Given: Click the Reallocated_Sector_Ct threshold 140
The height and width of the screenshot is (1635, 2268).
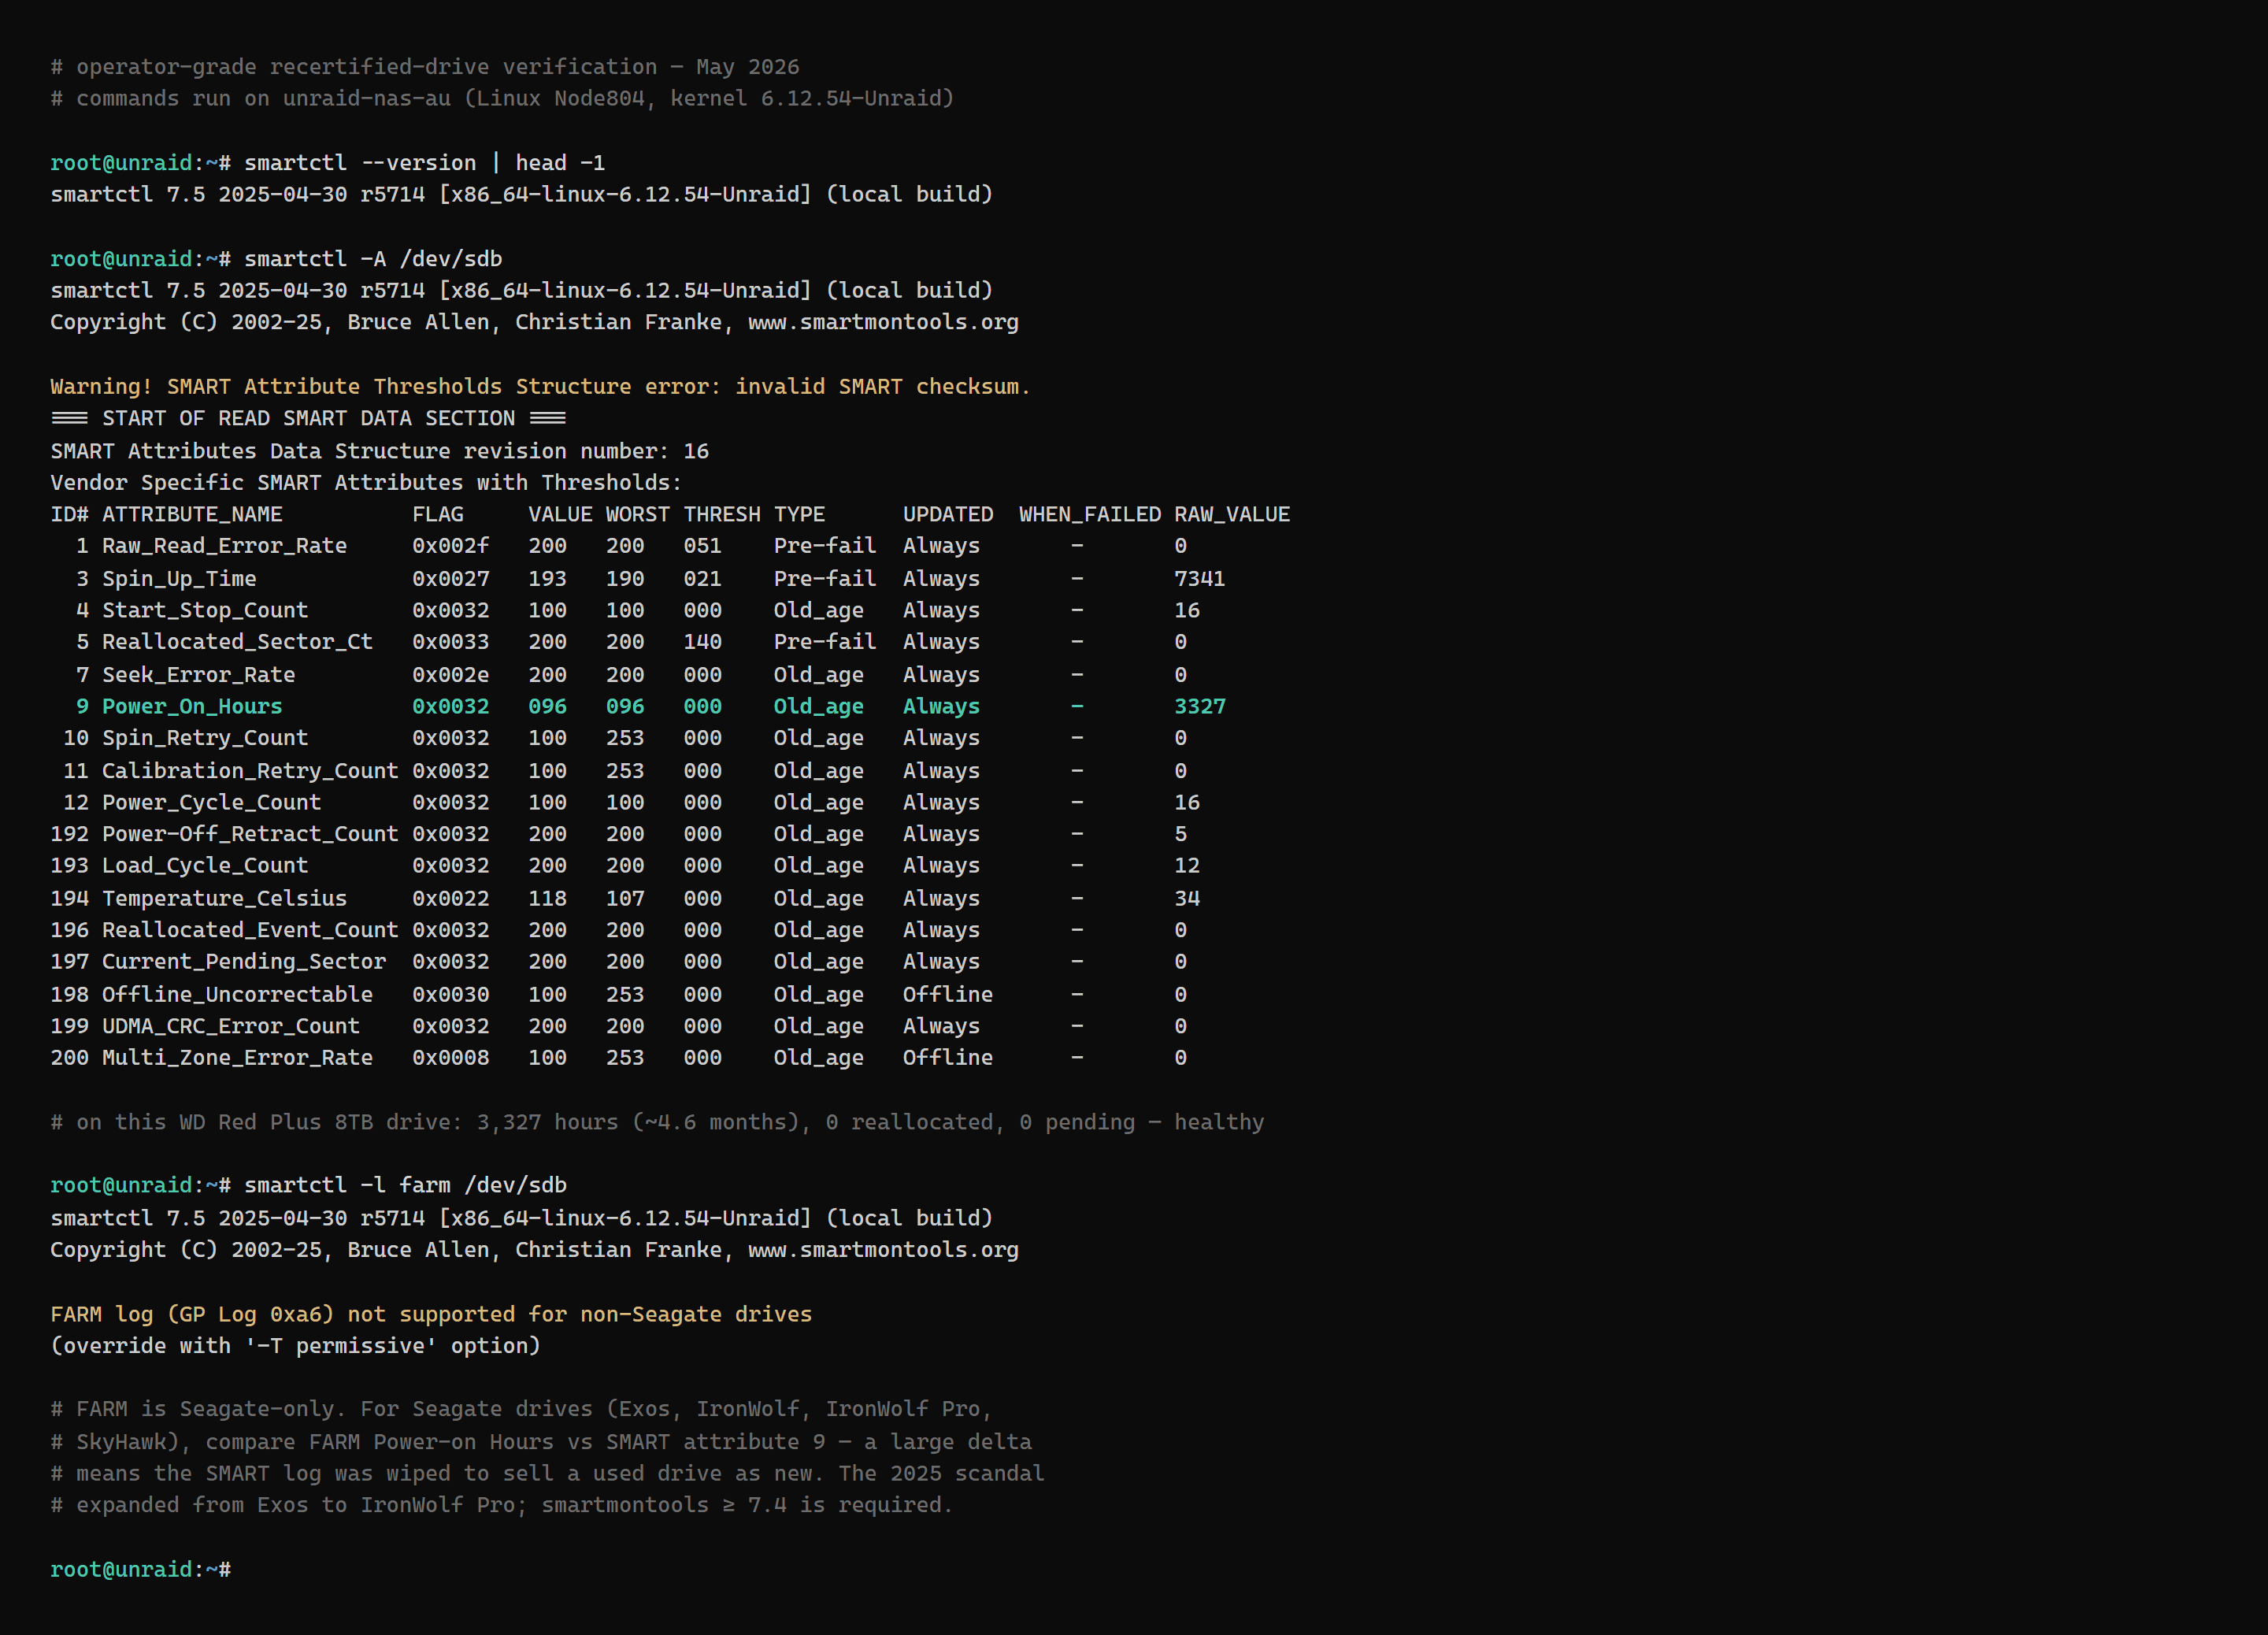Looking at the screenshot, I should [x=702, y=642].
